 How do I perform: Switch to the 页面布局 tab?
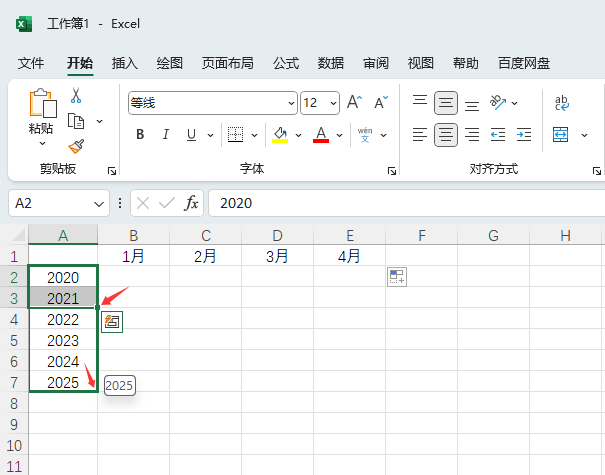click(x=228, y=63)
